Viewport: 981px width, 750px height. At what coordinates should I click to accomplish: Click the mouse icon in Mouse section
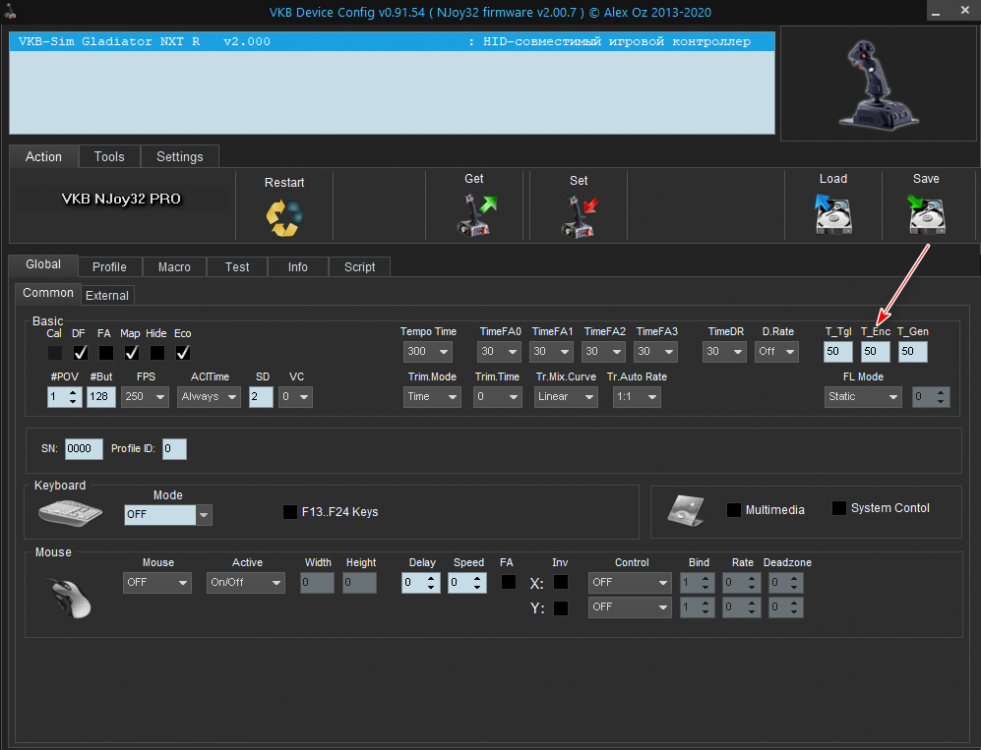click(72, 596)
